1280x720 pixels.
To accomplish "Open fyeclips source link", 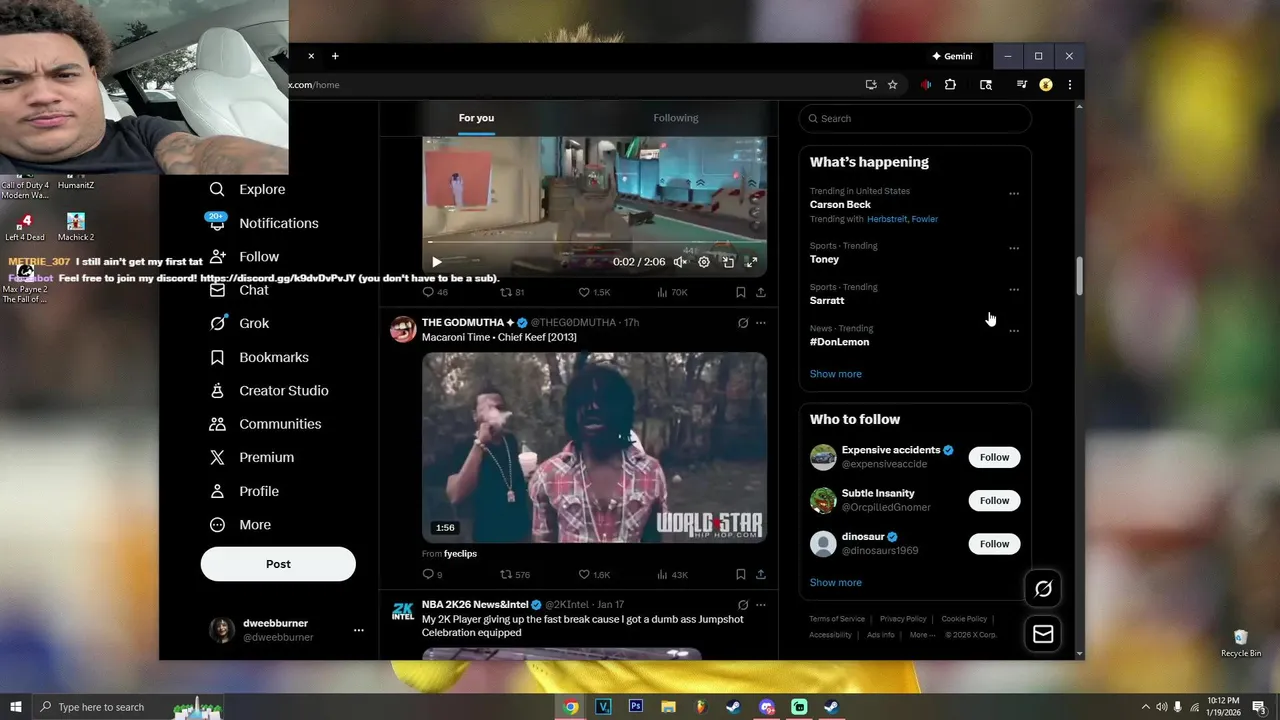I will (x=460, y=554).
